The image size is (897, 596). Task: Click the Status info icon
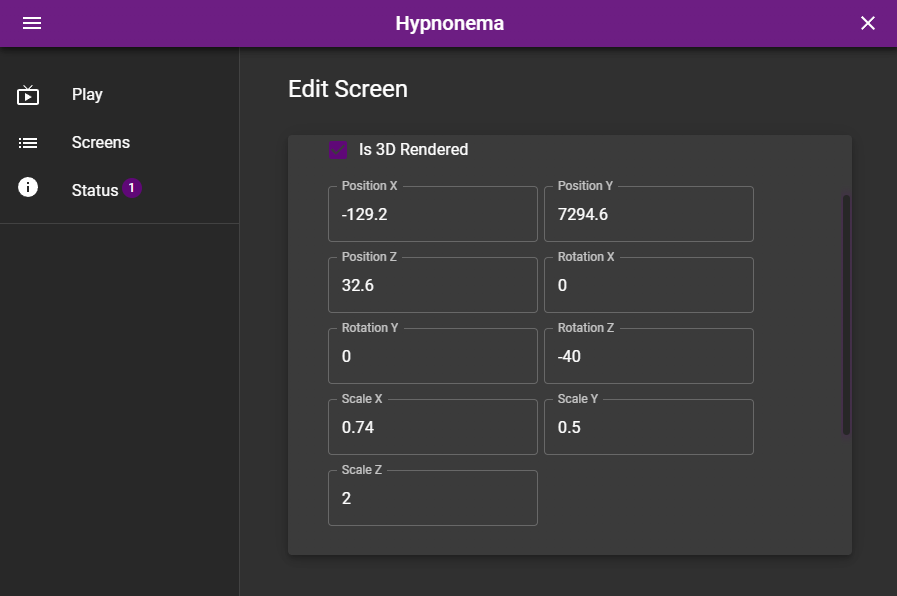pos(28,188)
